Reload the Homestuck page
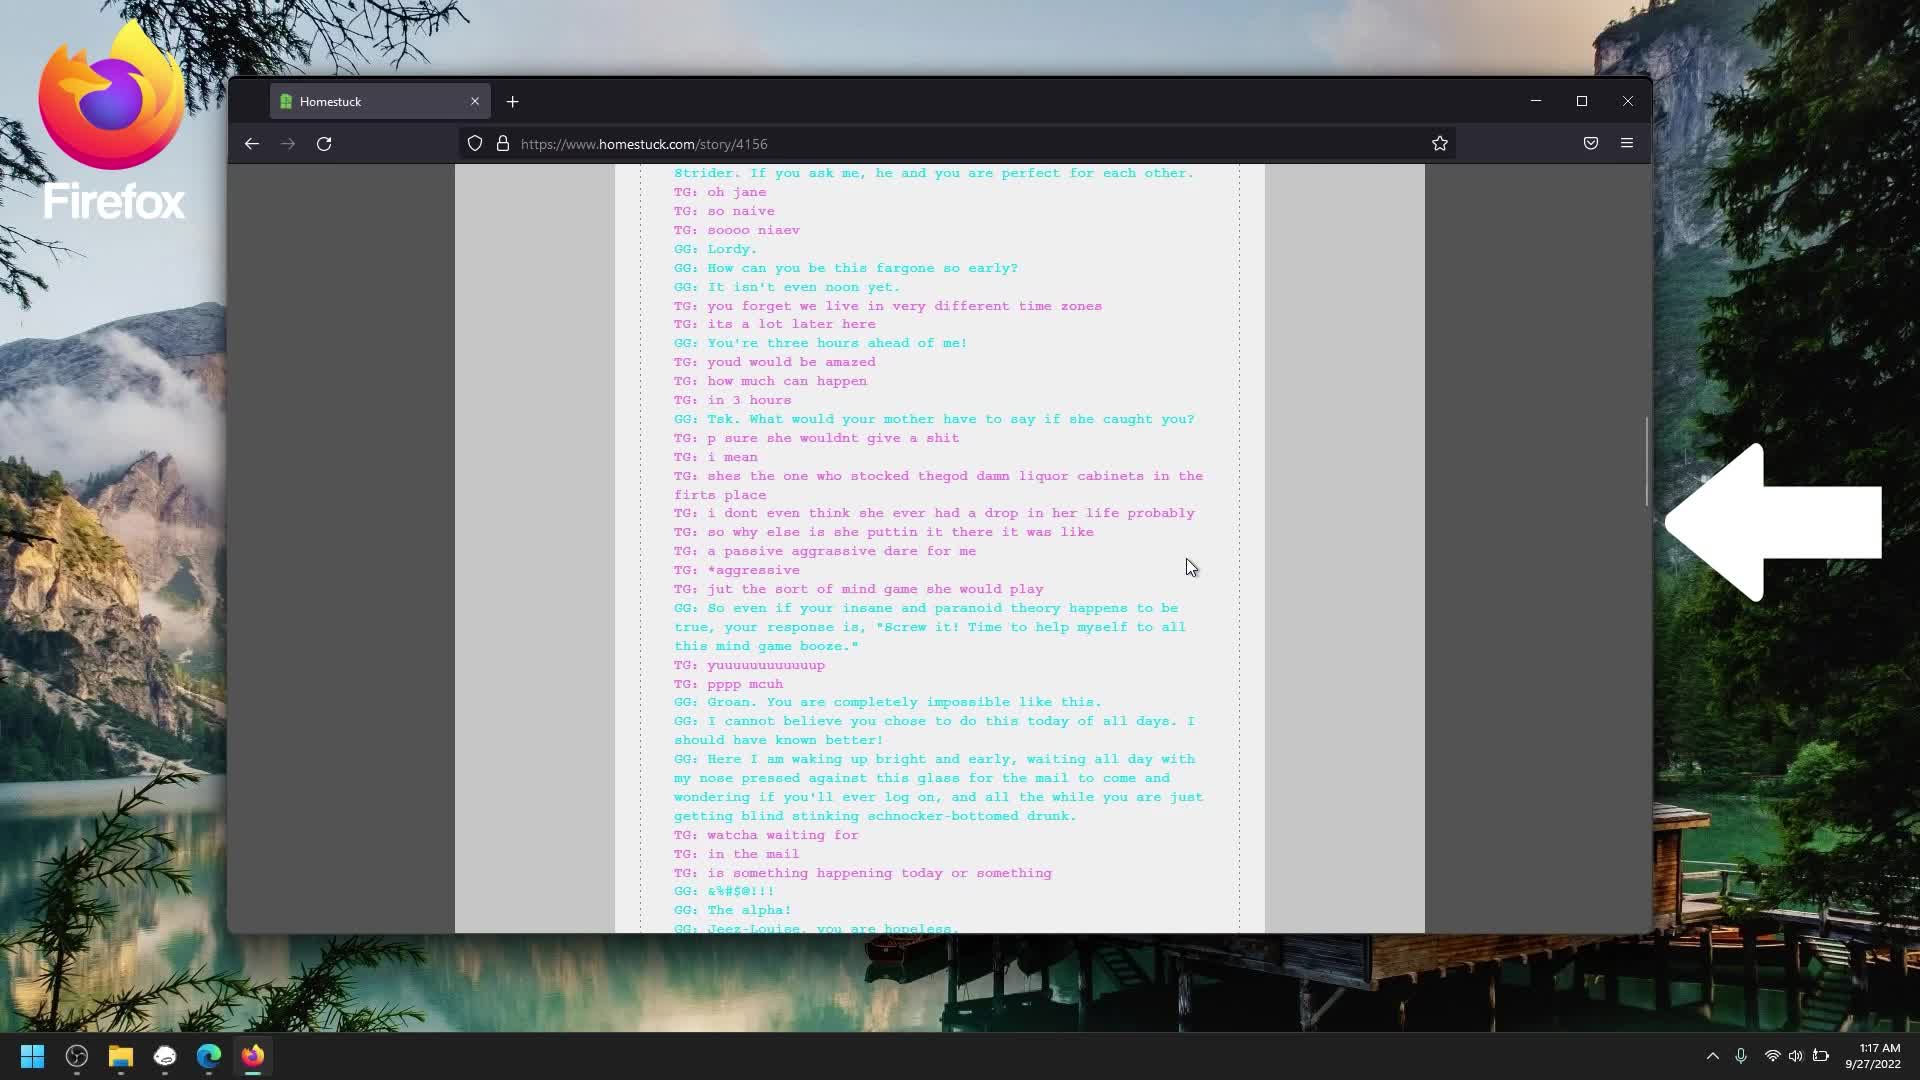The image size is (1920, 1080). pyautogui.click(x=324, y=144)
